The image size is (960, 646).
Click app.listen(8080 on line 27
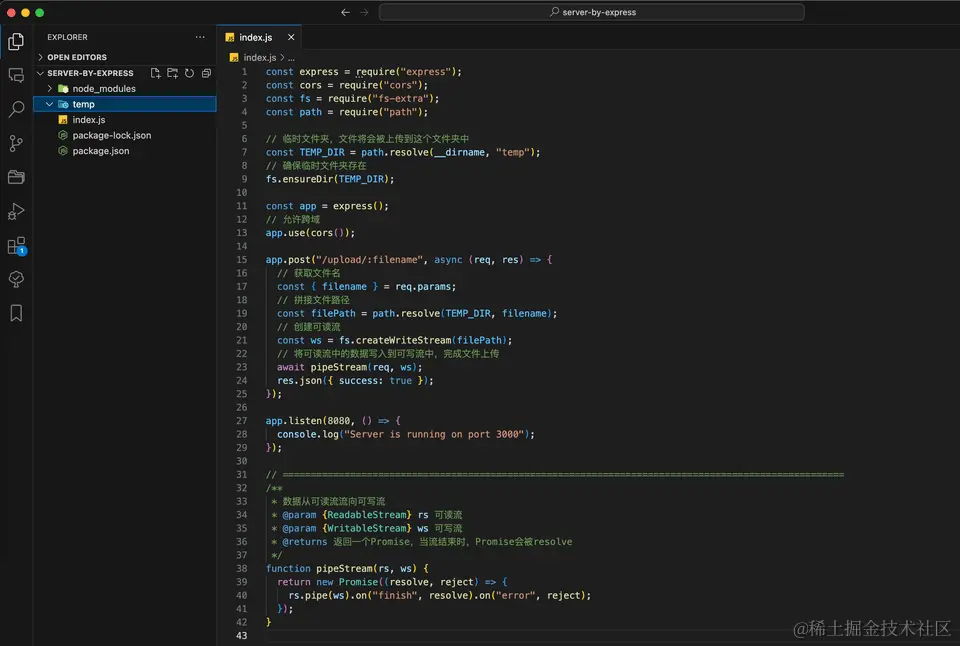click(x=310, y=421)
